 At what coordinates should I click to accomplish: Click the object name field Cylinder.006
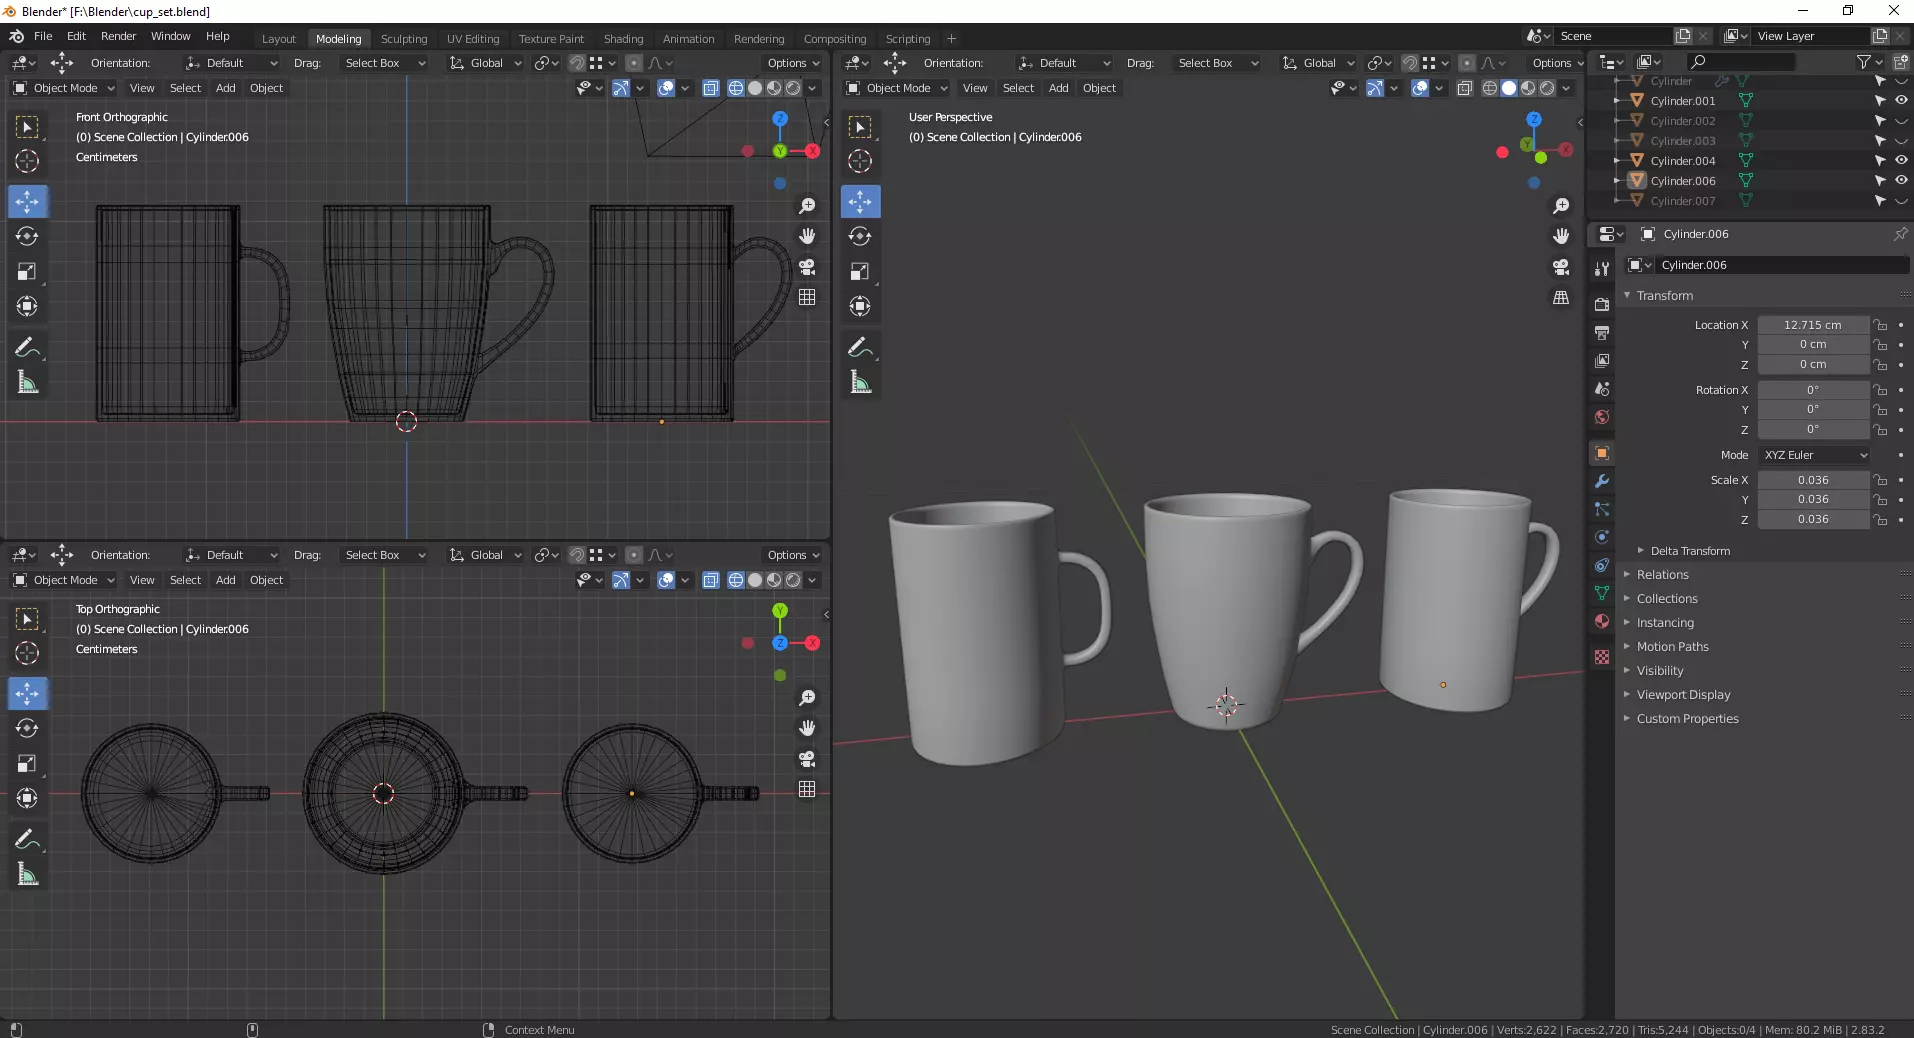[1784, 265]
